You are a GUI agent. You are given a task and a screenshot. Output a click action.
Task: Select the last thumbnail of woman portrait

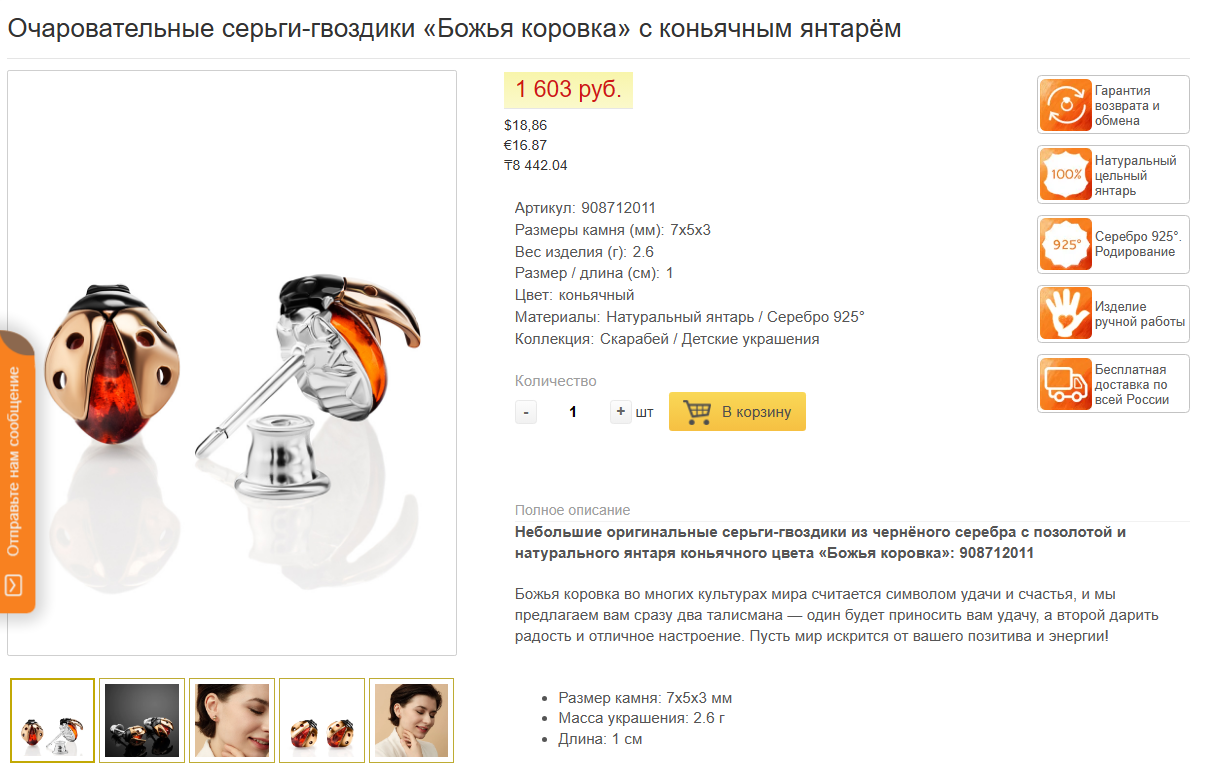[x=411, y=721]
